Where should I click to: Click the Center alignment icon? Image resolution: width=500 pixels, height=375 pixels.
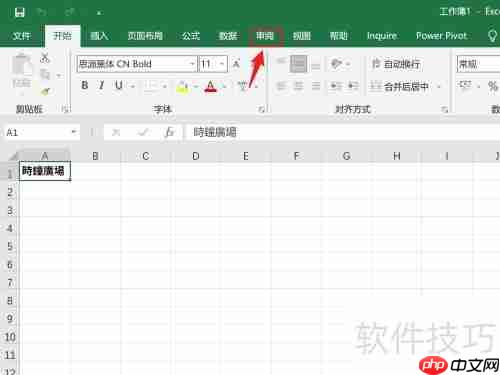[x=298, y=86]
